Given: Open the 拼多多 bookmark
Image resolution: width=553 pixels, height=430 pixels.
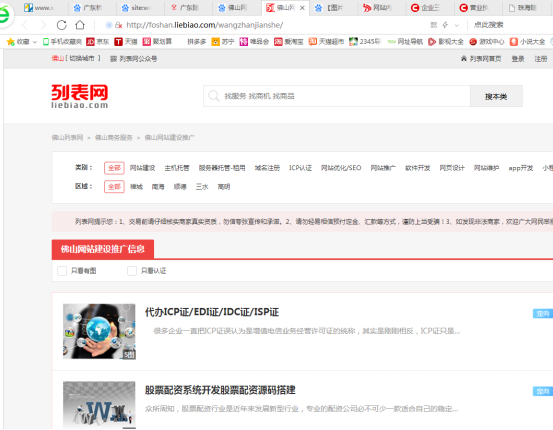Looking at the screenshot, I should [x=196, y=42].
